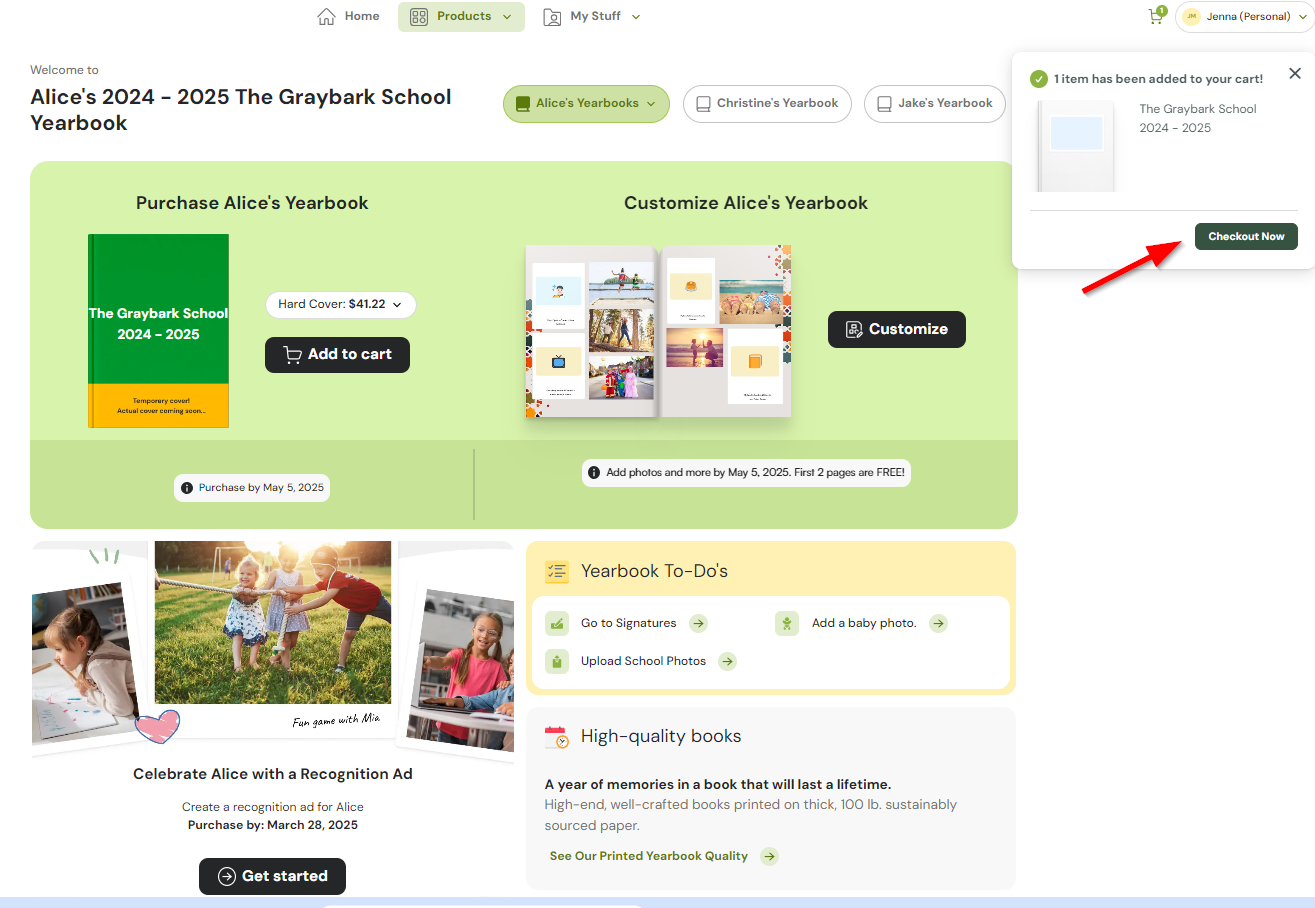Dismiss the cart notification popup
This screenshot has height=908, width=1315.
click(1295, 74)
